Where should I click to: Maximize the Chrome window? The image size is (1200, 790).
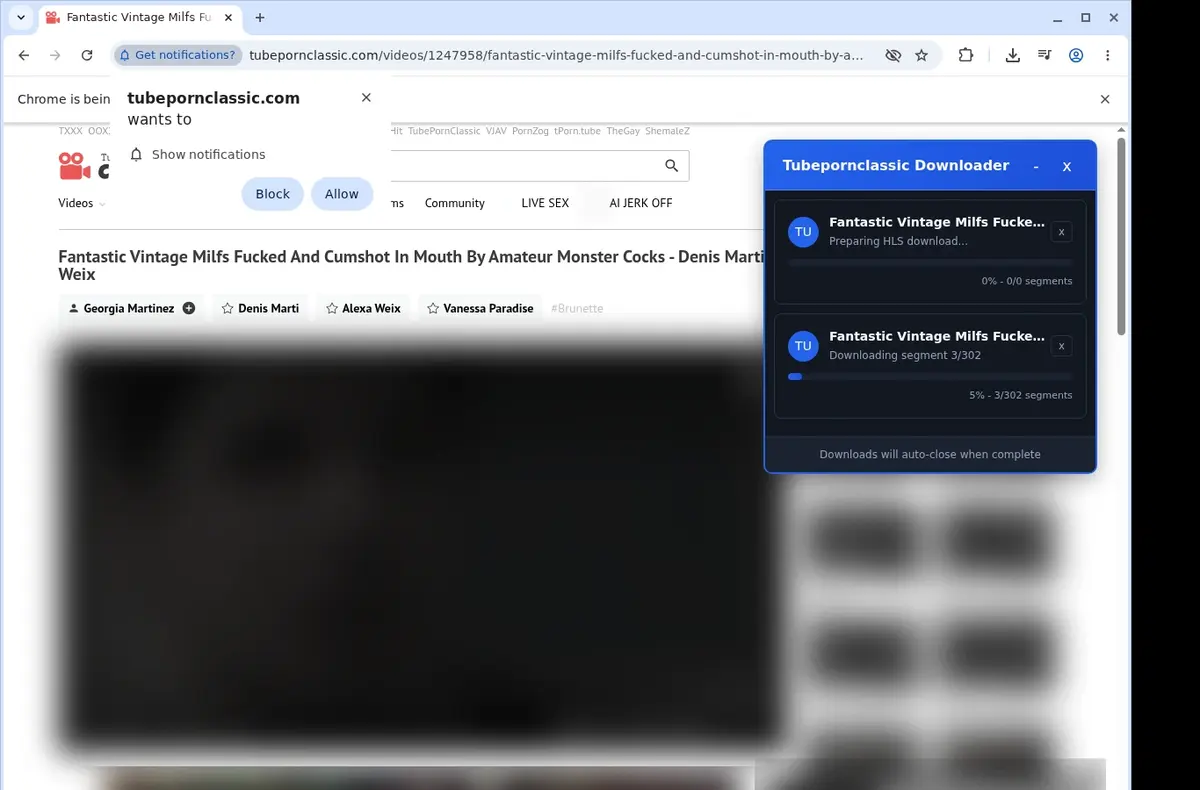[x=1085, y=17]
